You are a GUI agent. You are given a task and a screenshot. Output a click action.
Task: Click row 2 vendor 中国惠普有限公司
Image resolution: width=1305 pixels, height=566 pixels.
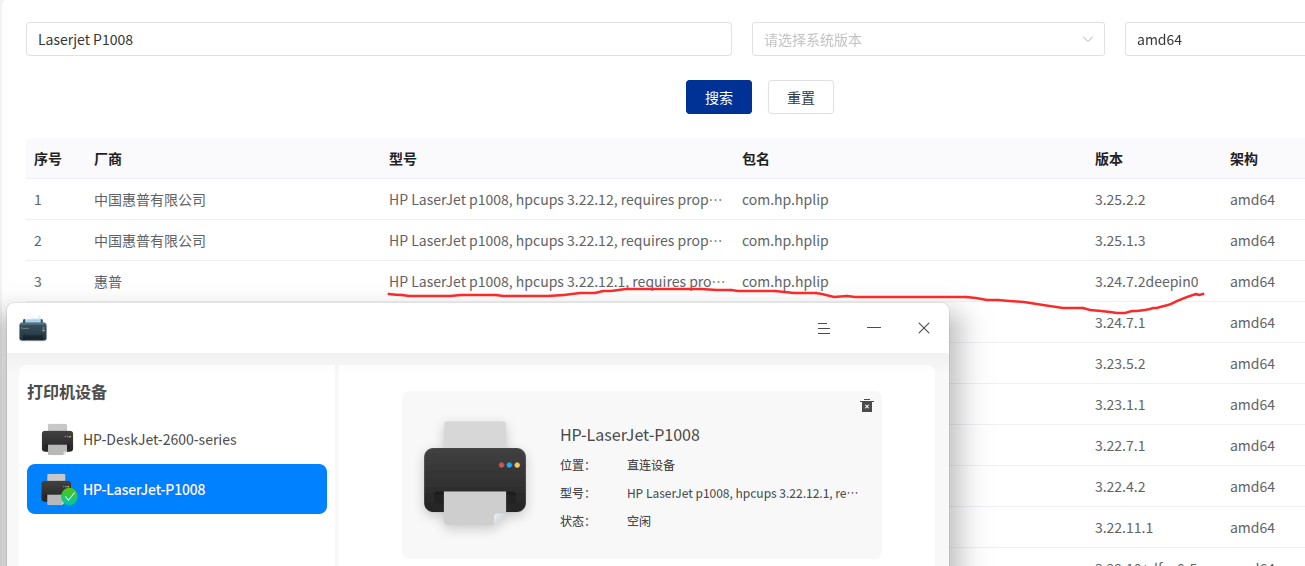150,241
